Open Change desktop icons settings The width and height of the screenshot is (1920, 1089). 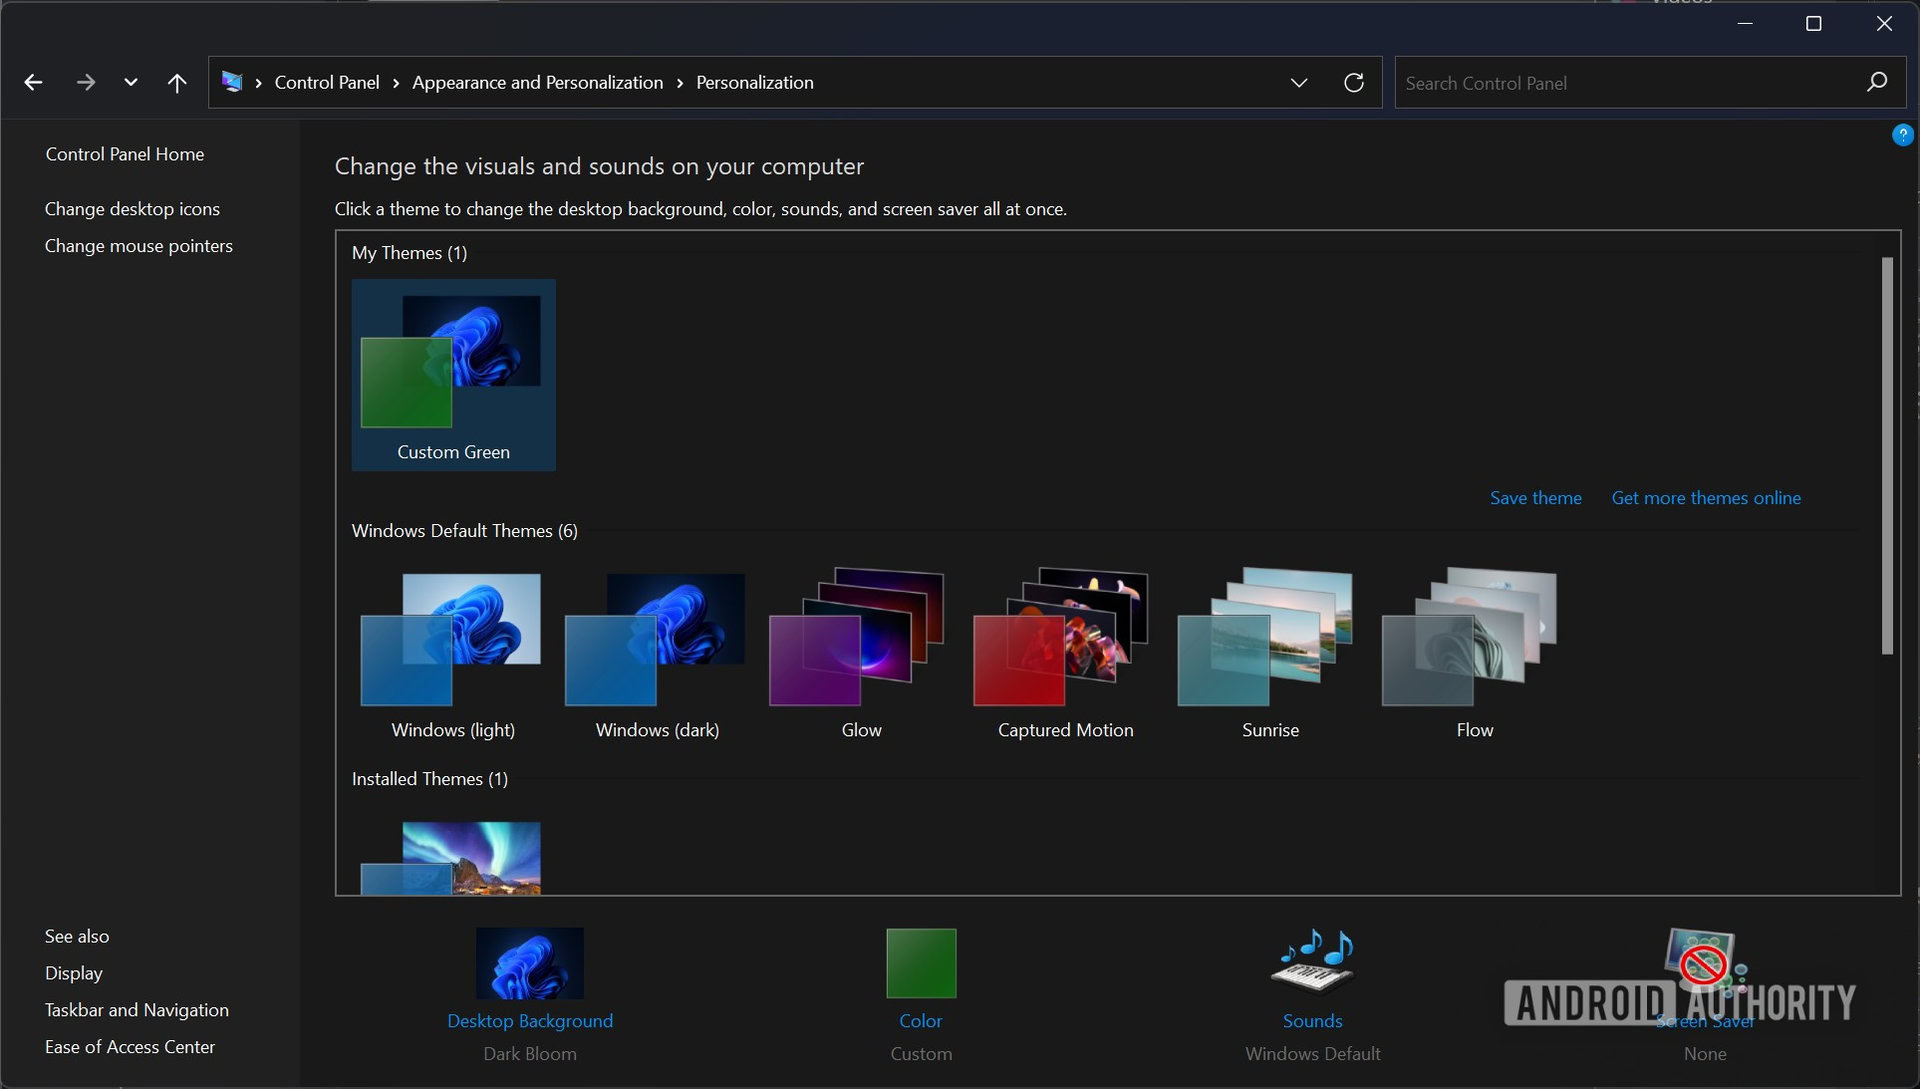point(132,208)
